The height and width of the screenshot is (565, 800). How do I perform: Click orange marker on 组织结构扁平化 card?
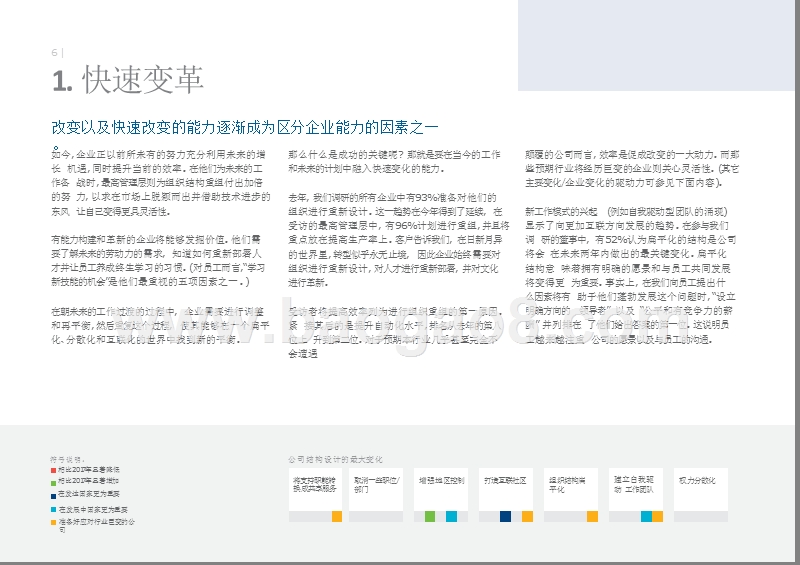click(592, 516)
